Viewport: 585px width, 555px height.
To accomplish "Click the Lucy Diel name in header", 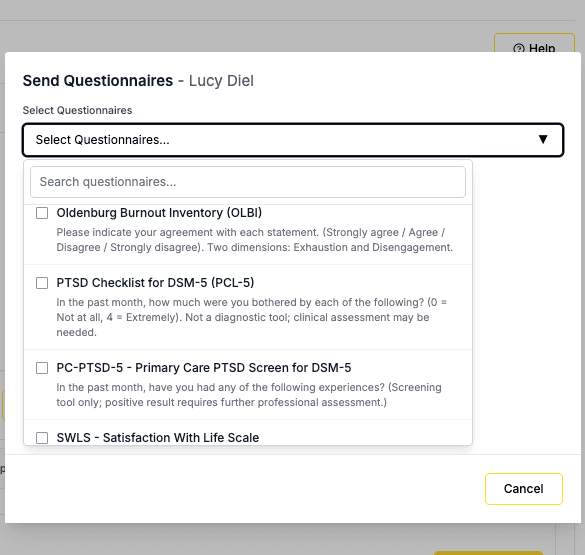I will pyautogui.click(x=221, y=81).
